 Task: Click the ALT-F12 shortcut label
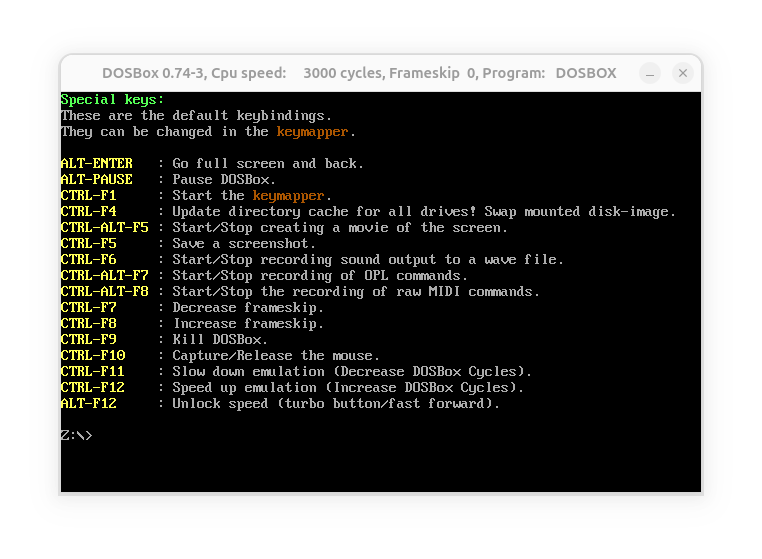pyautogui.click(x=88, y=403)
